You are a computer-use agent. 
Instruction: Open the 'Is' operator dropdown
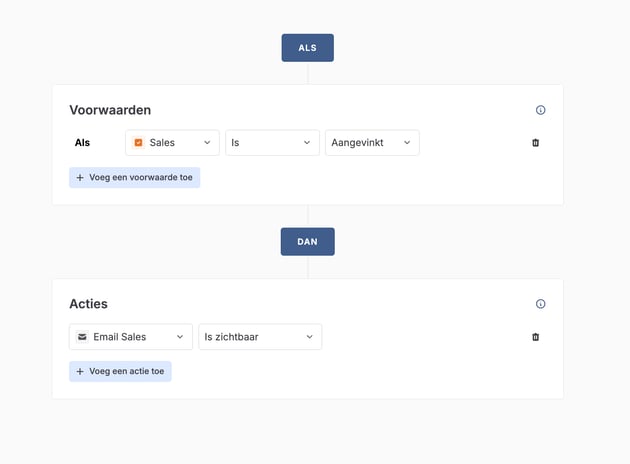[x=272, y=143]
